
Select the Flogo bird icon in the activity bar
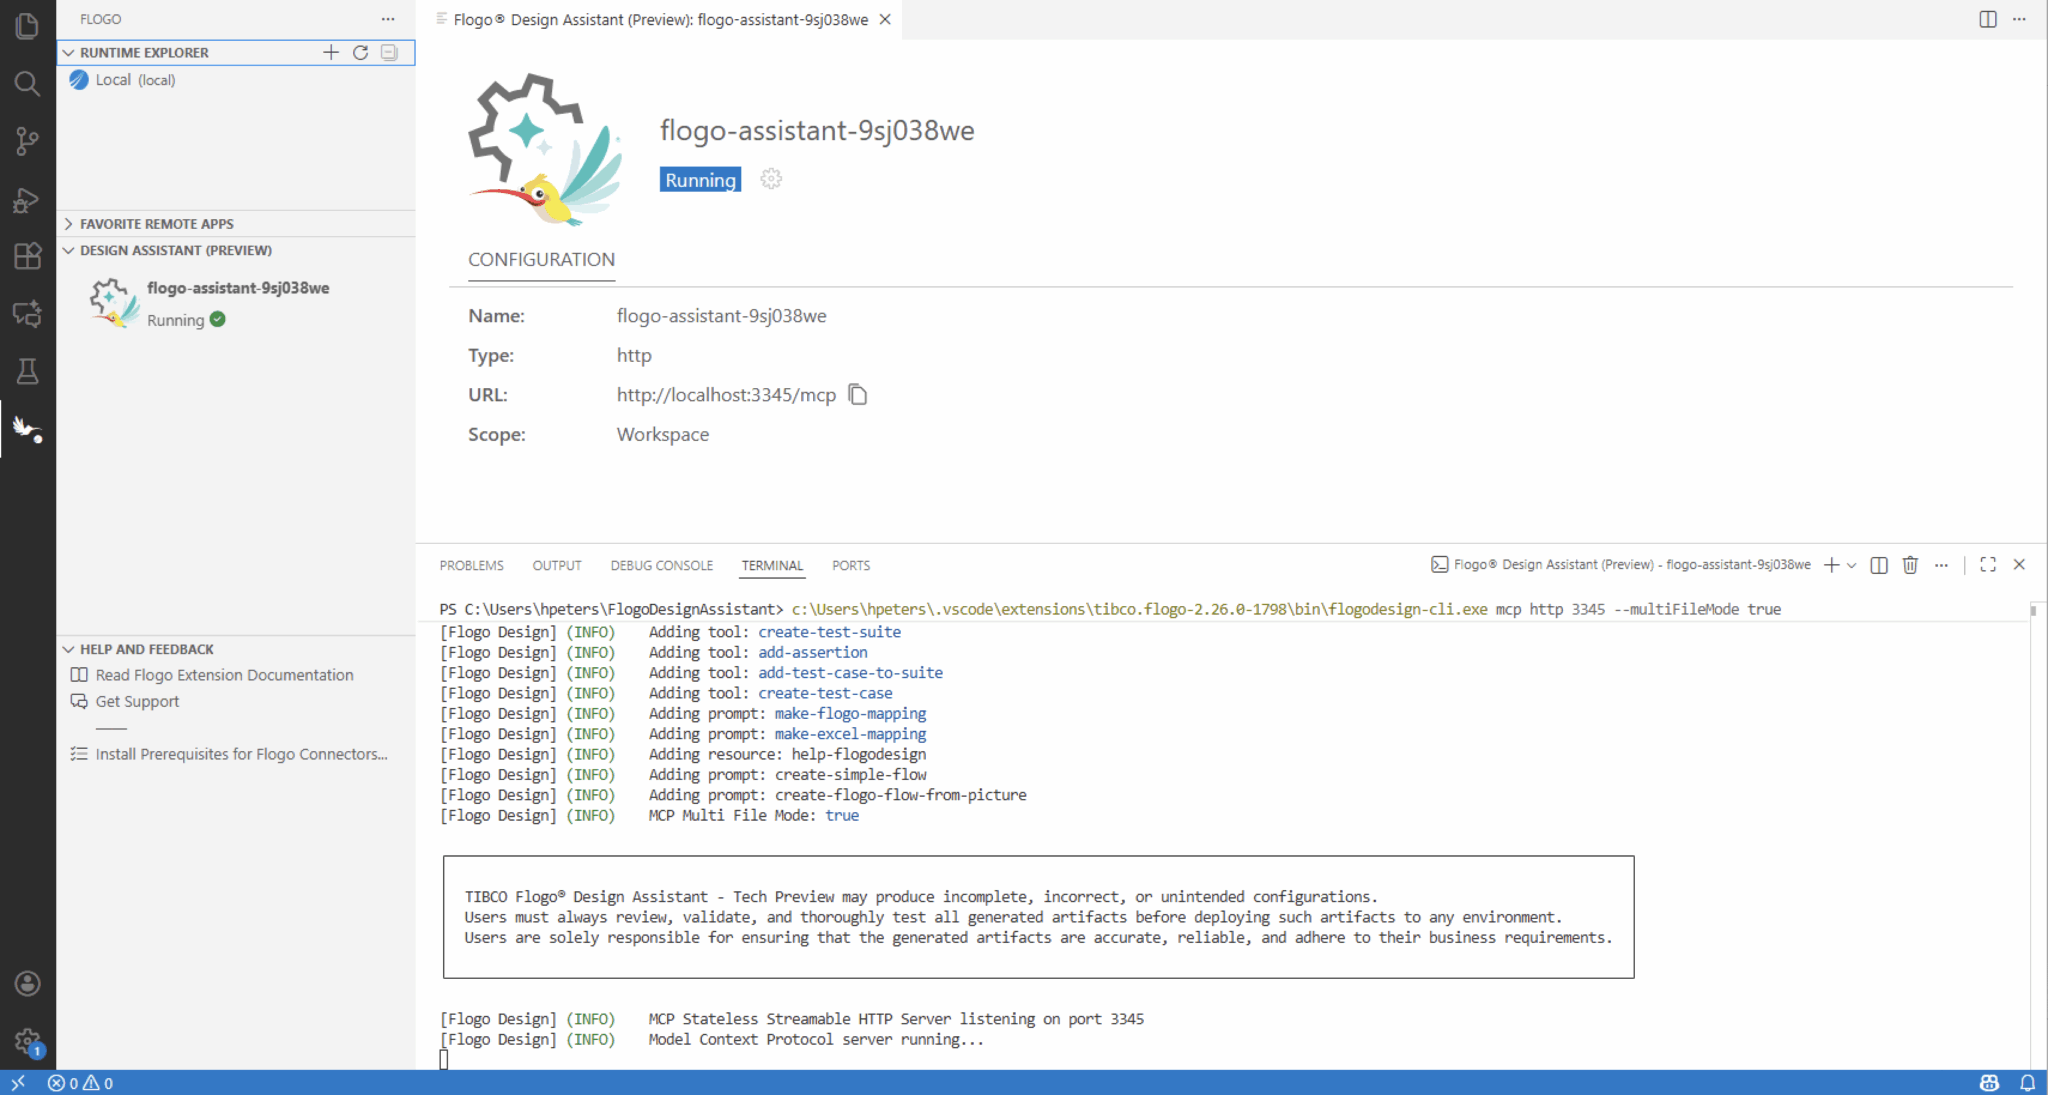(27, 429)
